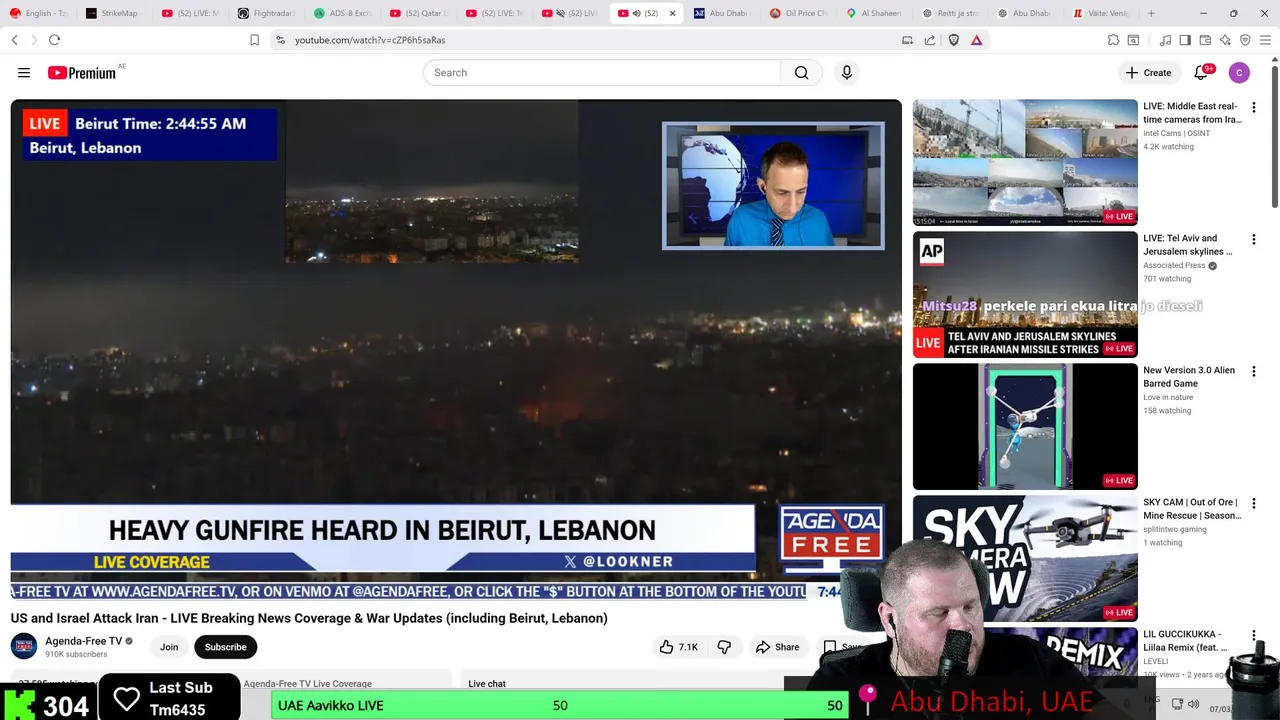Open the Brave Wallet icon

coord(1205,40)
